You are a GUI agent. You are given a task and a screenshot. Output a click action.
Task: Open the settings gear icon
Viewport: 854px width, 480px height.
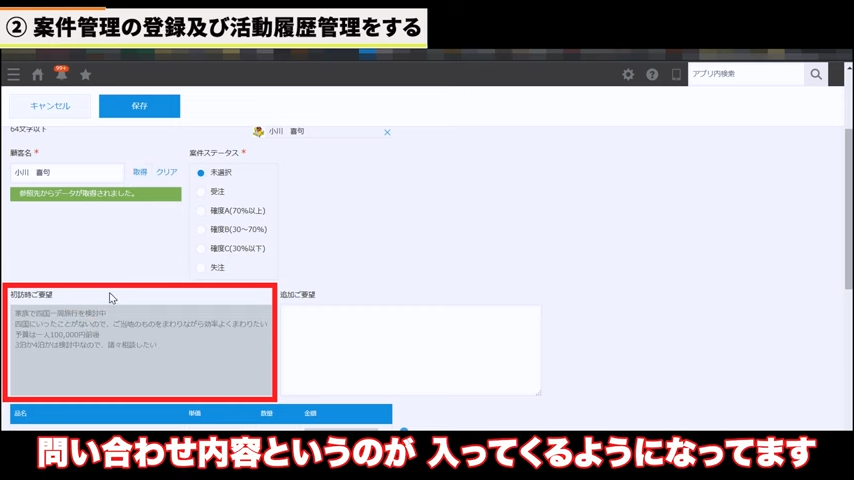[628, 74]
